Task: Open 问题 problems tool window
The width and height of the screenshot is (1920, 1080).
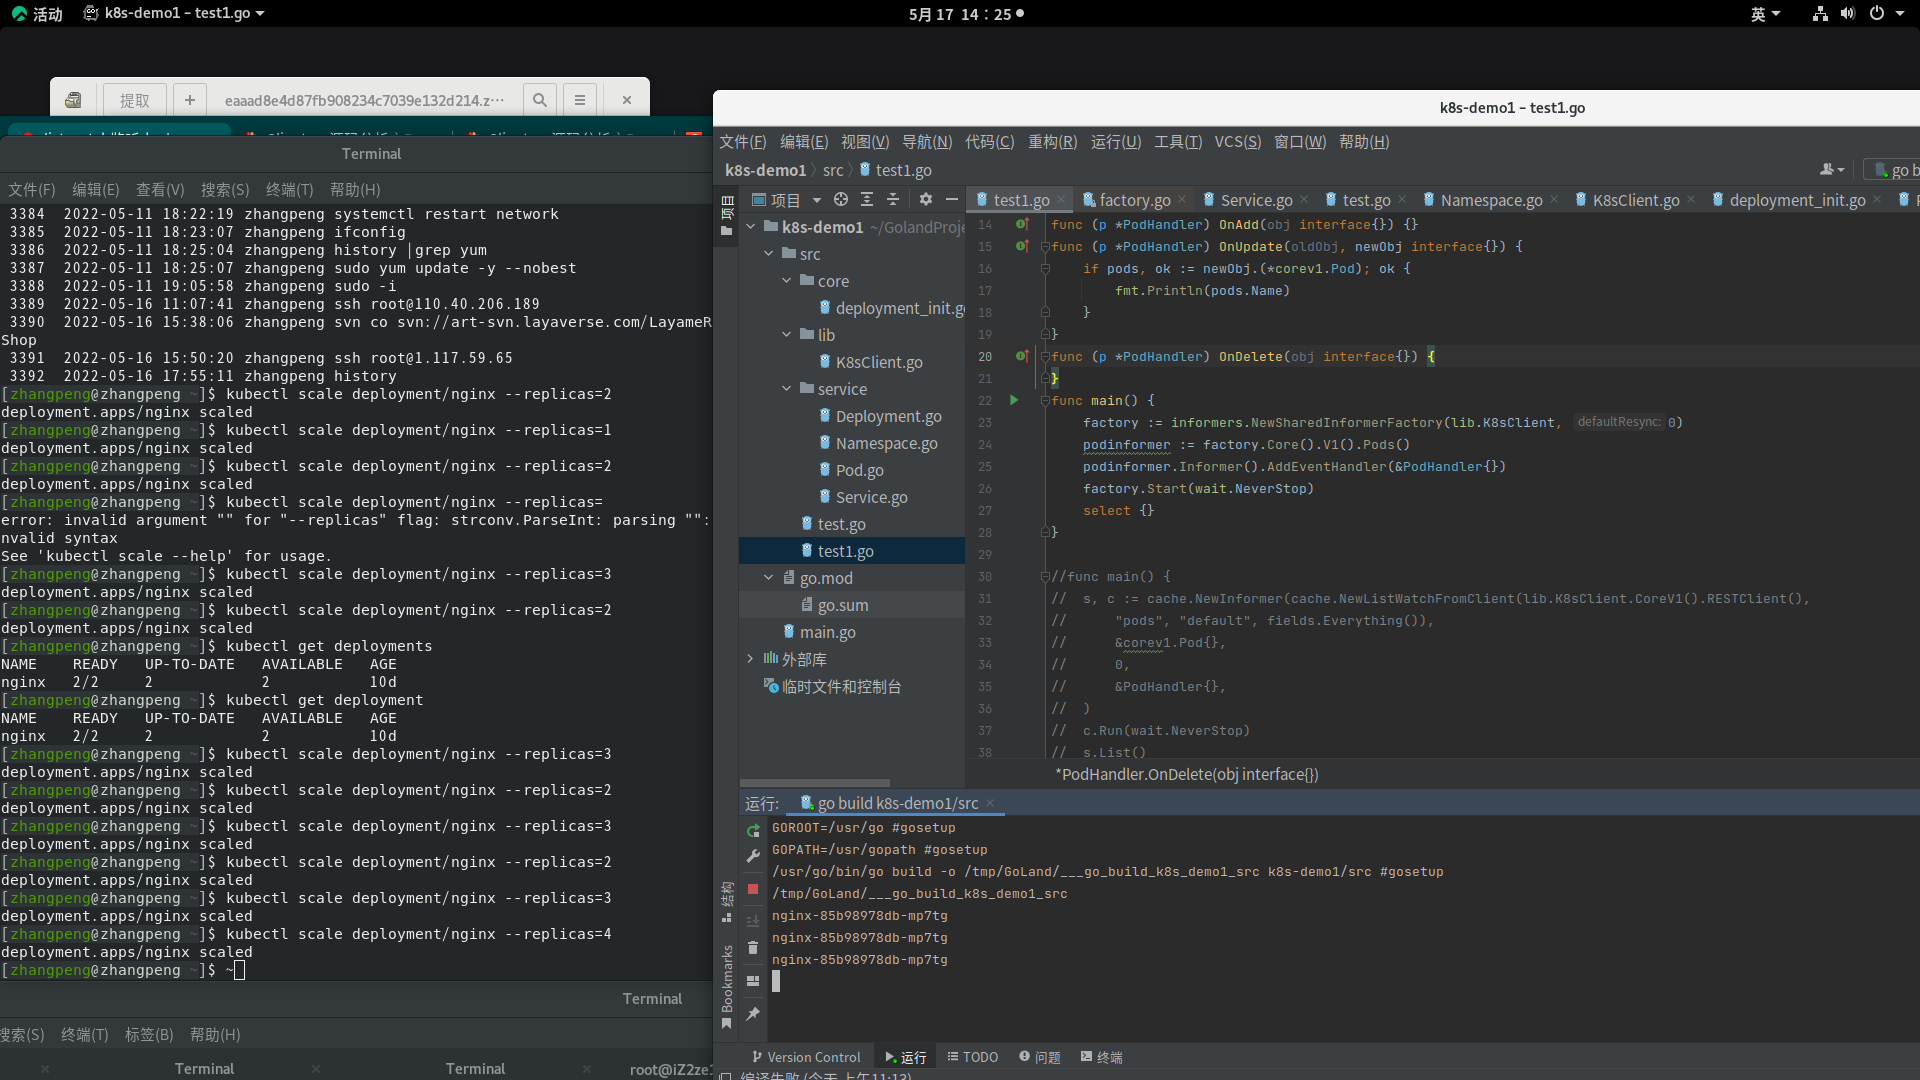Action: (x=1040, y=1057)
